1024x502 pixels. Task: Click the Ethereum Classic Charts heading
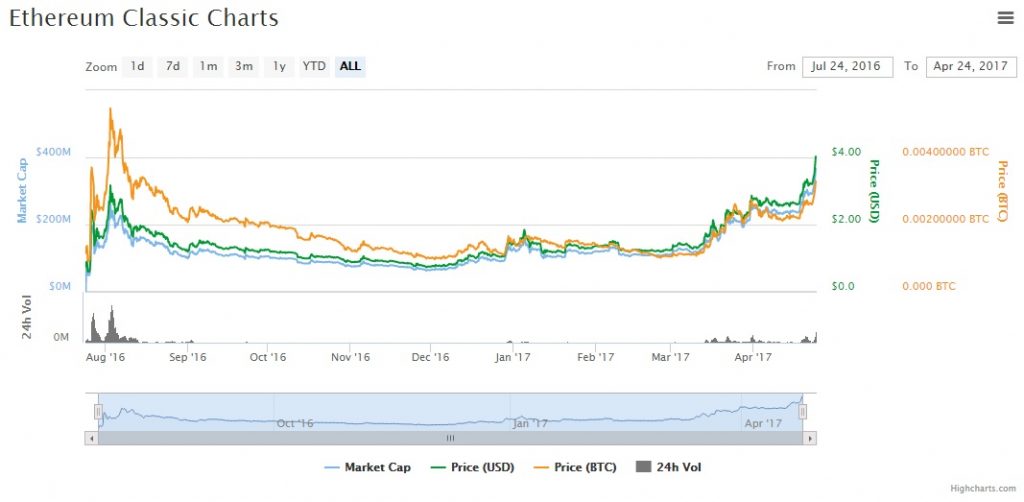click(x=144, y=19)
